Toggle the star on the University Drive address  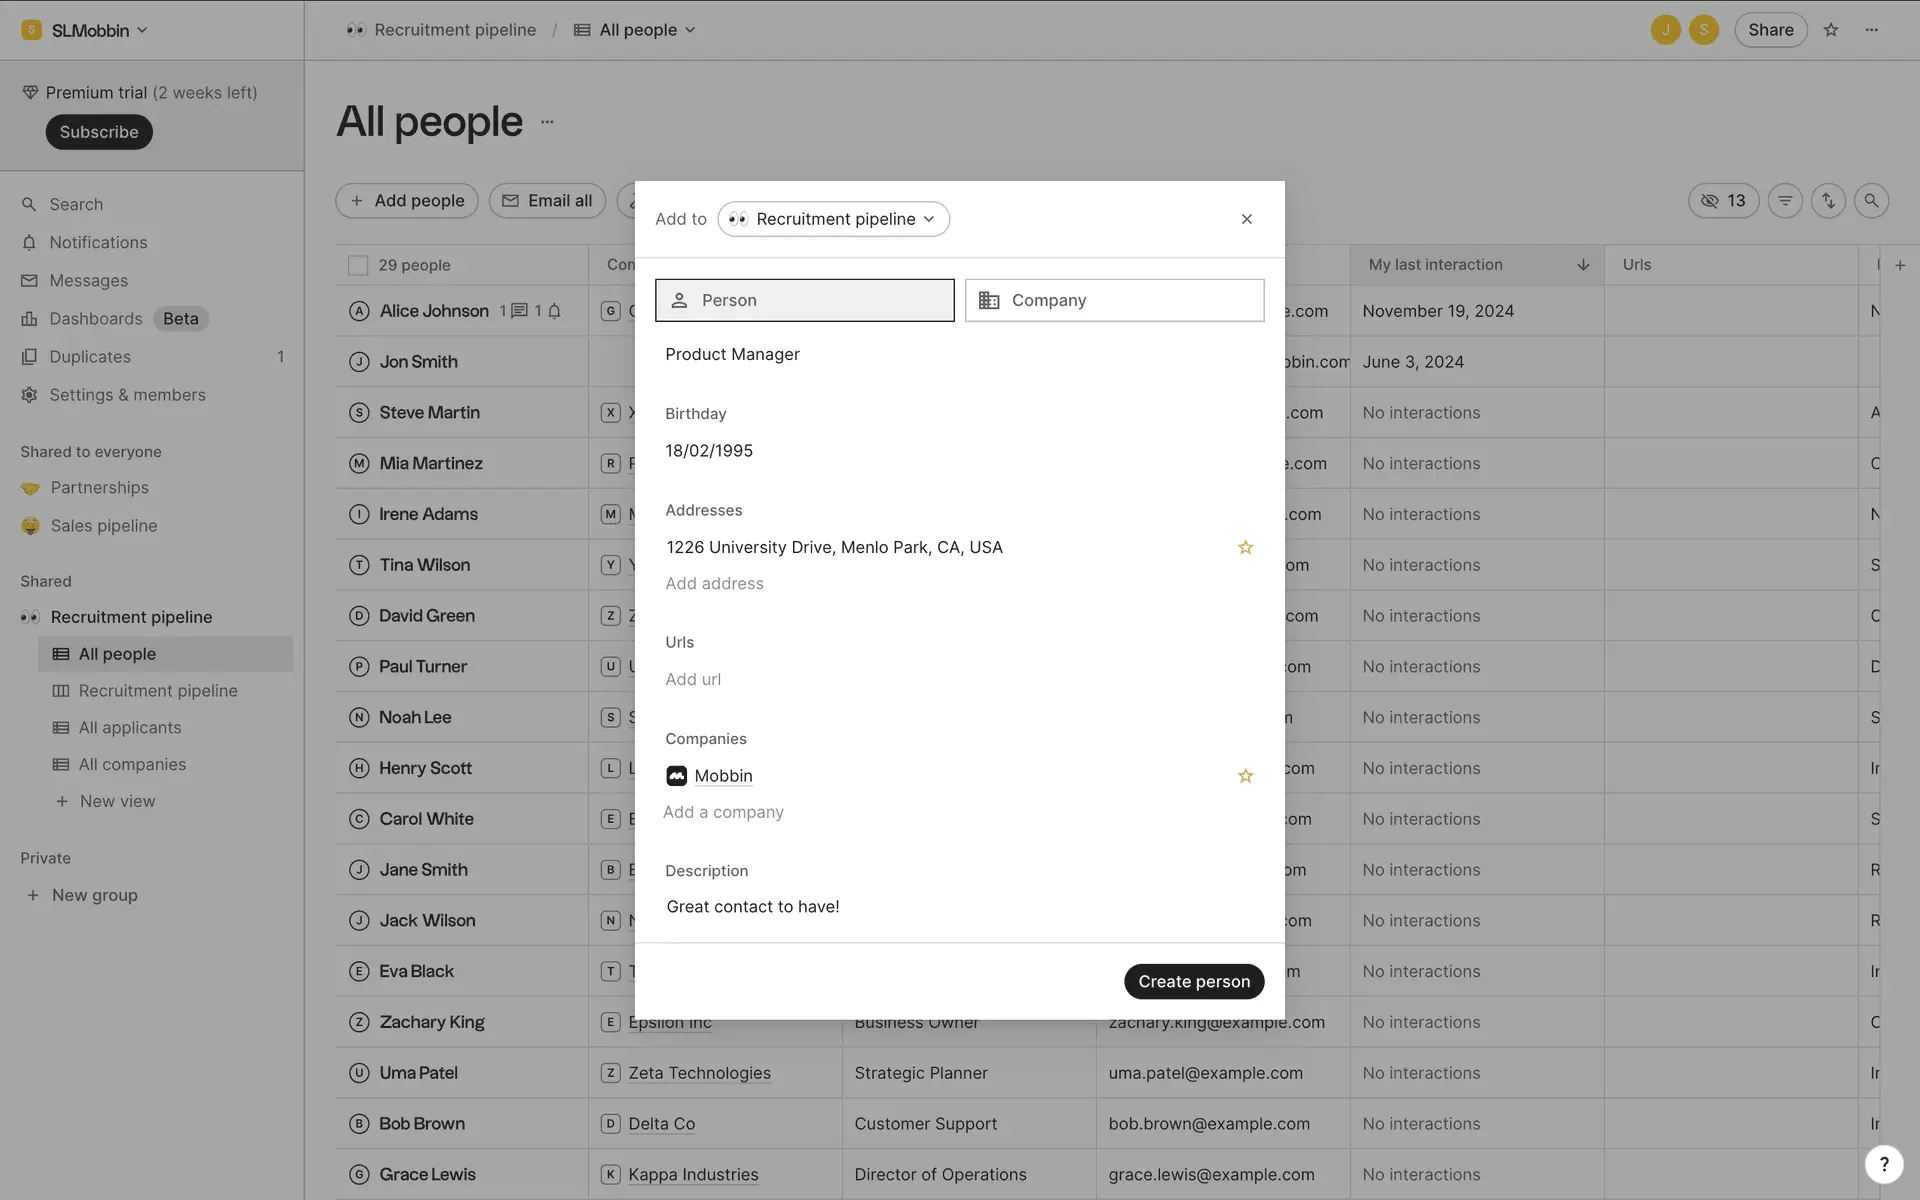pos(1245,547)
